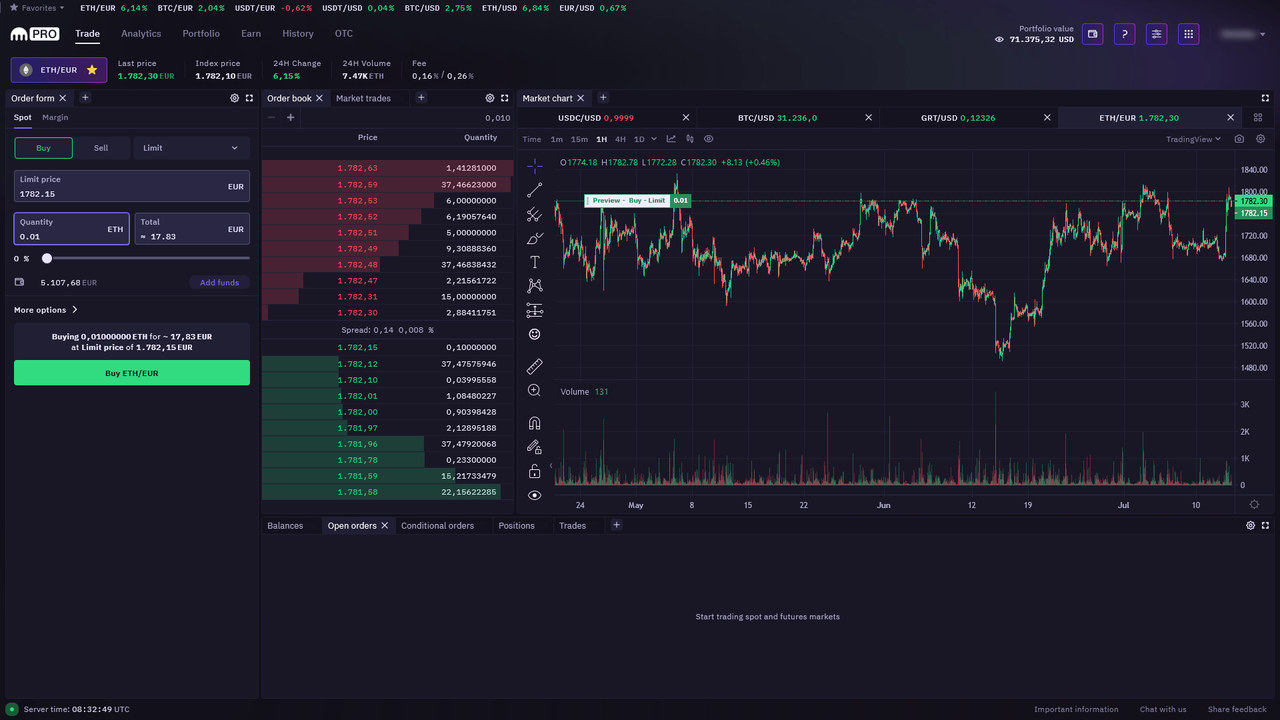Click the order amount percentage slider handle
Viewport: 1280px width, 720px height.
(46, 258)
